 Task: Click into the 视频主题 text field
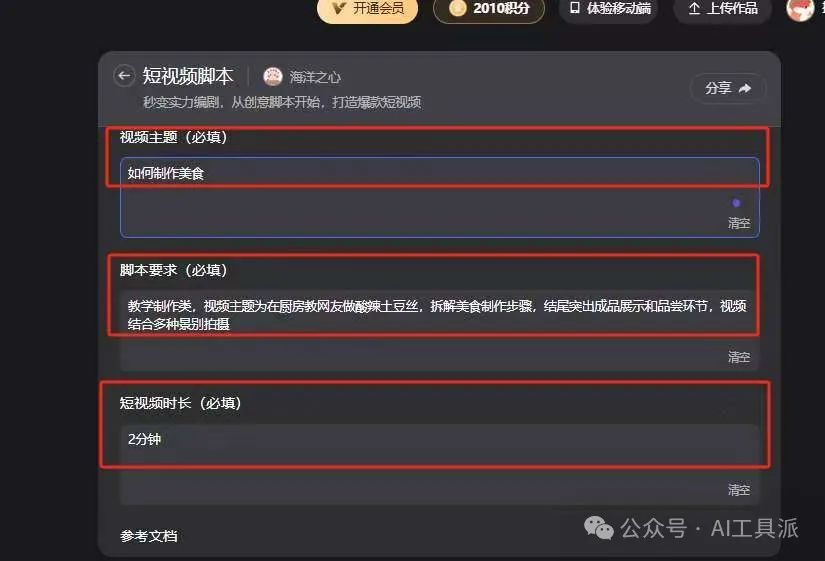point(440,197)
